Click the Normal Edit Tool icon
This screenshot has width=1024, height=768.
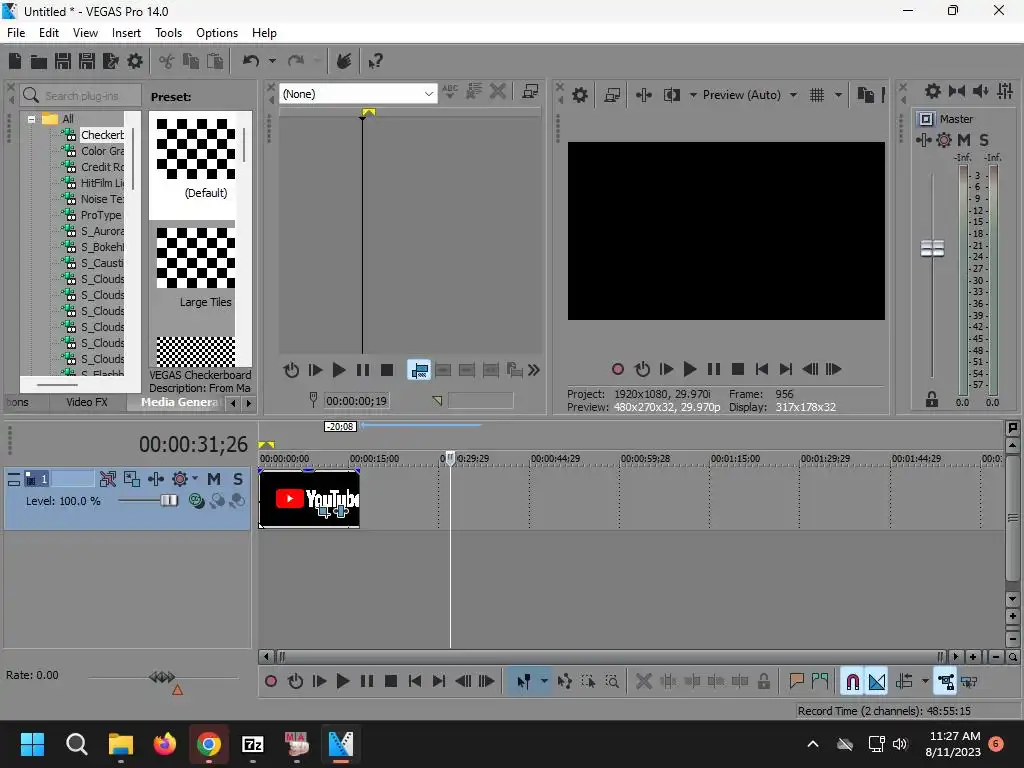point(524,681)
